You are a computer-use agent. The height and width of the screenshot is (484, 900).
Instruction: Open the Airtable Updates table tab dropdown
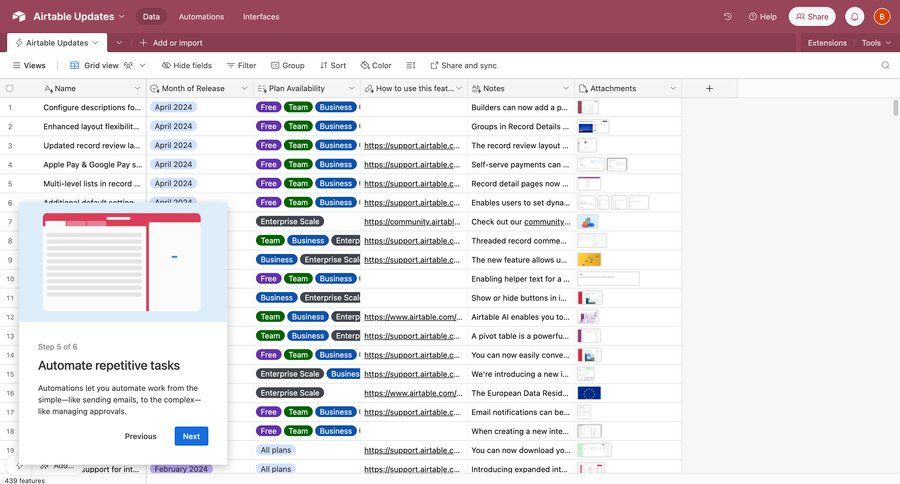point(95,42)
